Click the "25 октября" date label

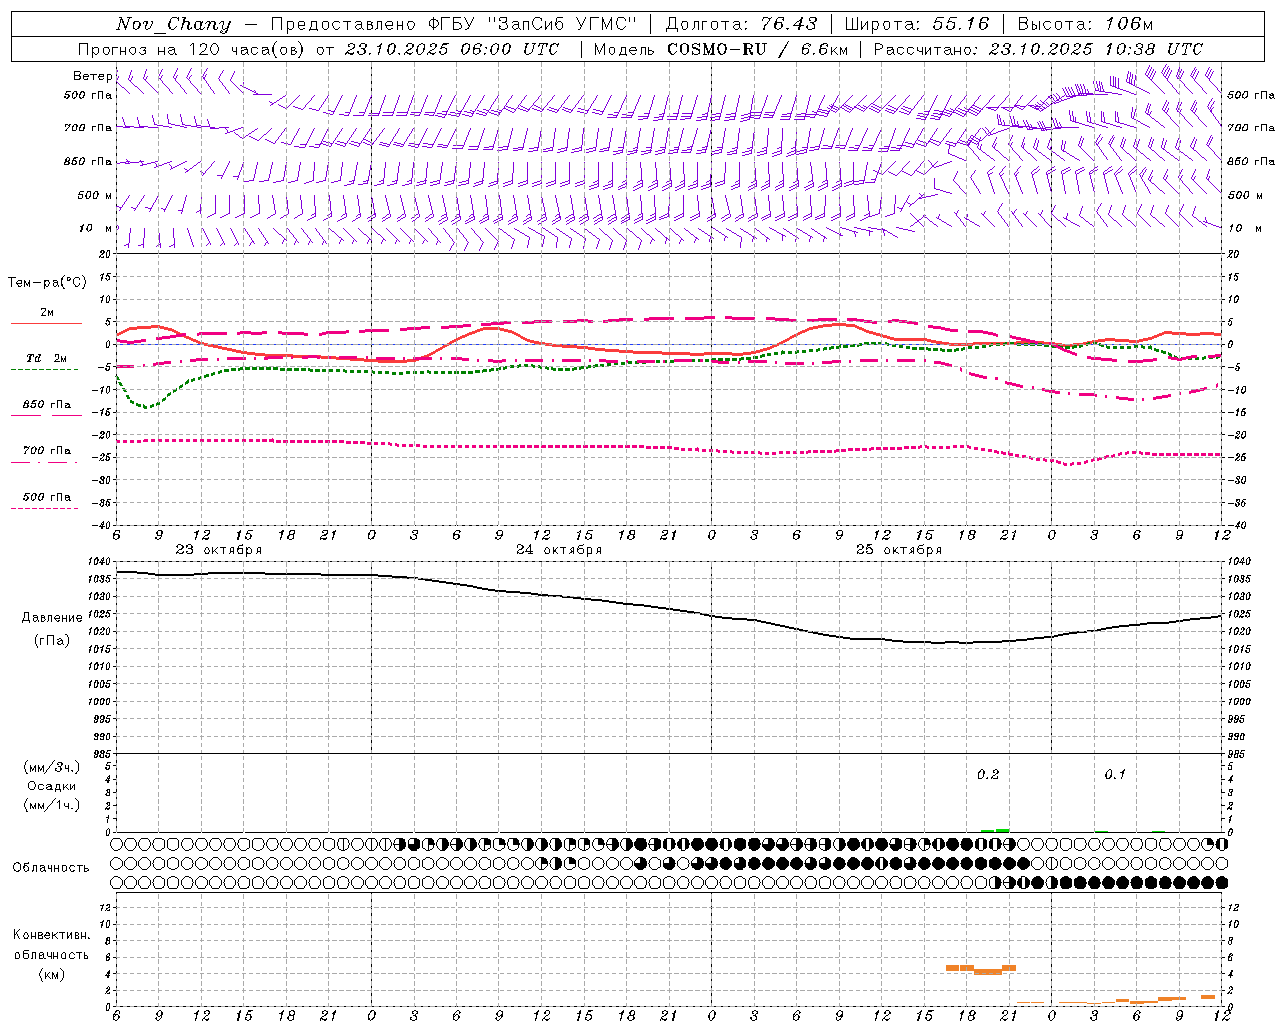pos(899,550)
